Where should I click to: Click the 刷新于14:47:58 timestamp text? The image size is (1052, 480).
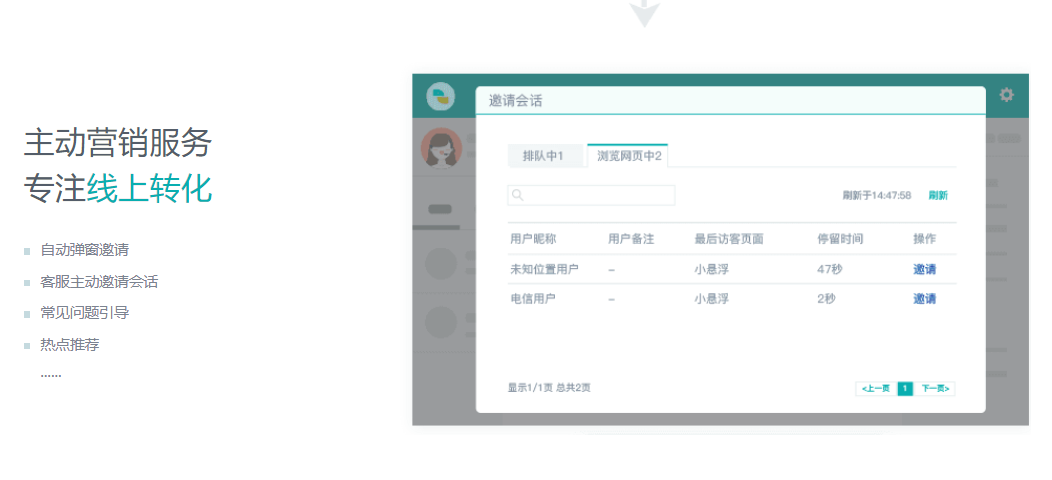877,195
